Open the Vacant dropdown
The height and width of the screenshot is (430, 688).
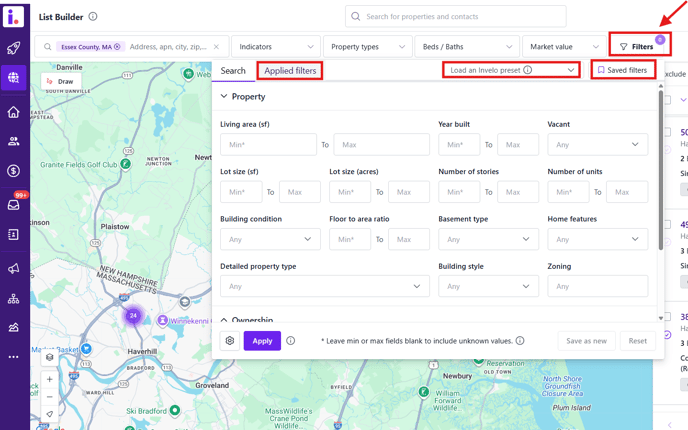tap(597, 145)
